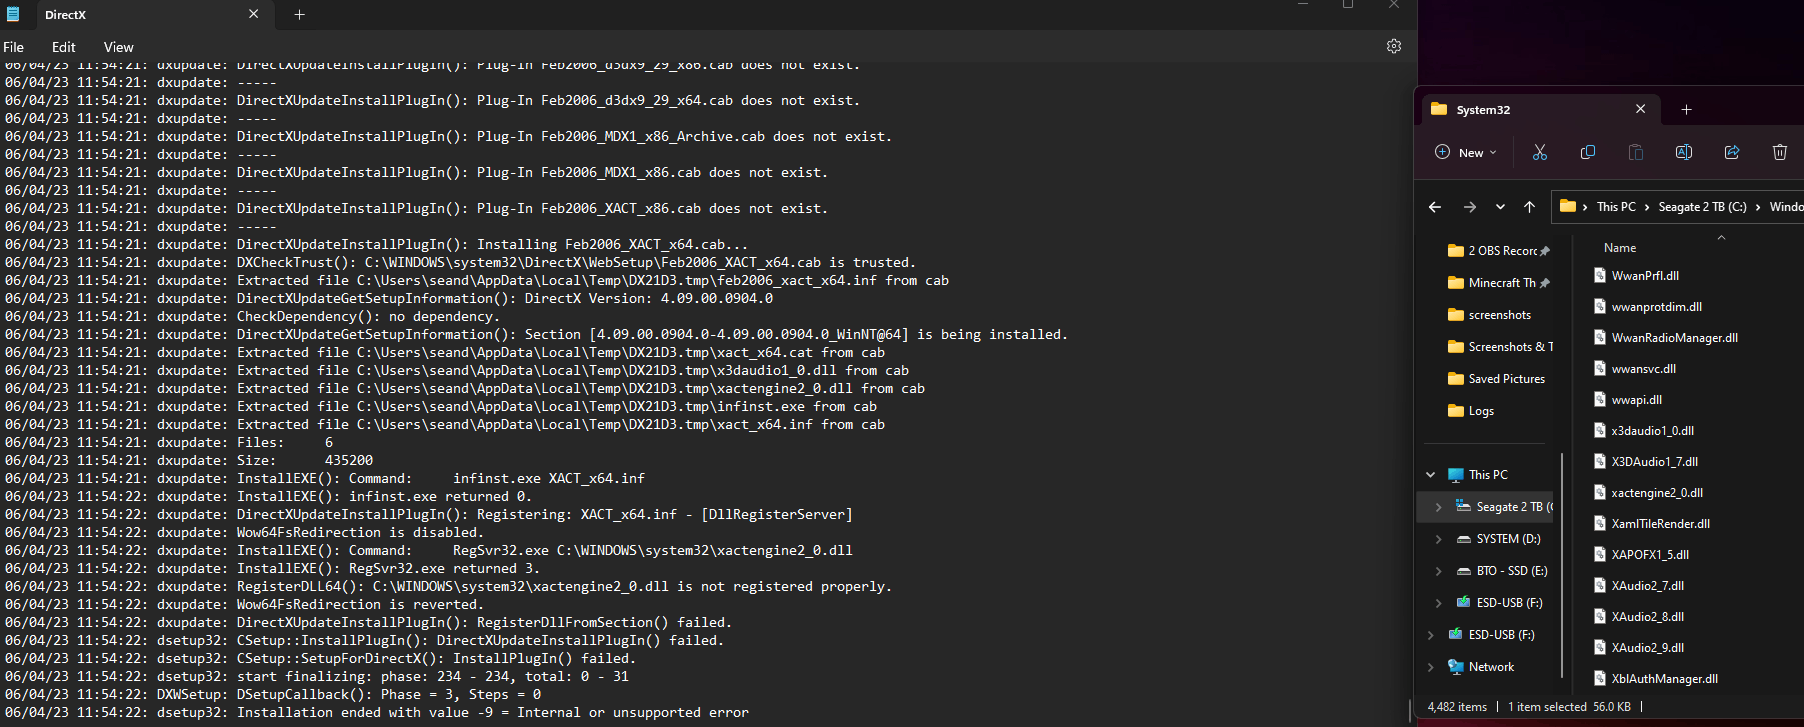Select the WwanRadioManager.dll file

[1665, 338]
